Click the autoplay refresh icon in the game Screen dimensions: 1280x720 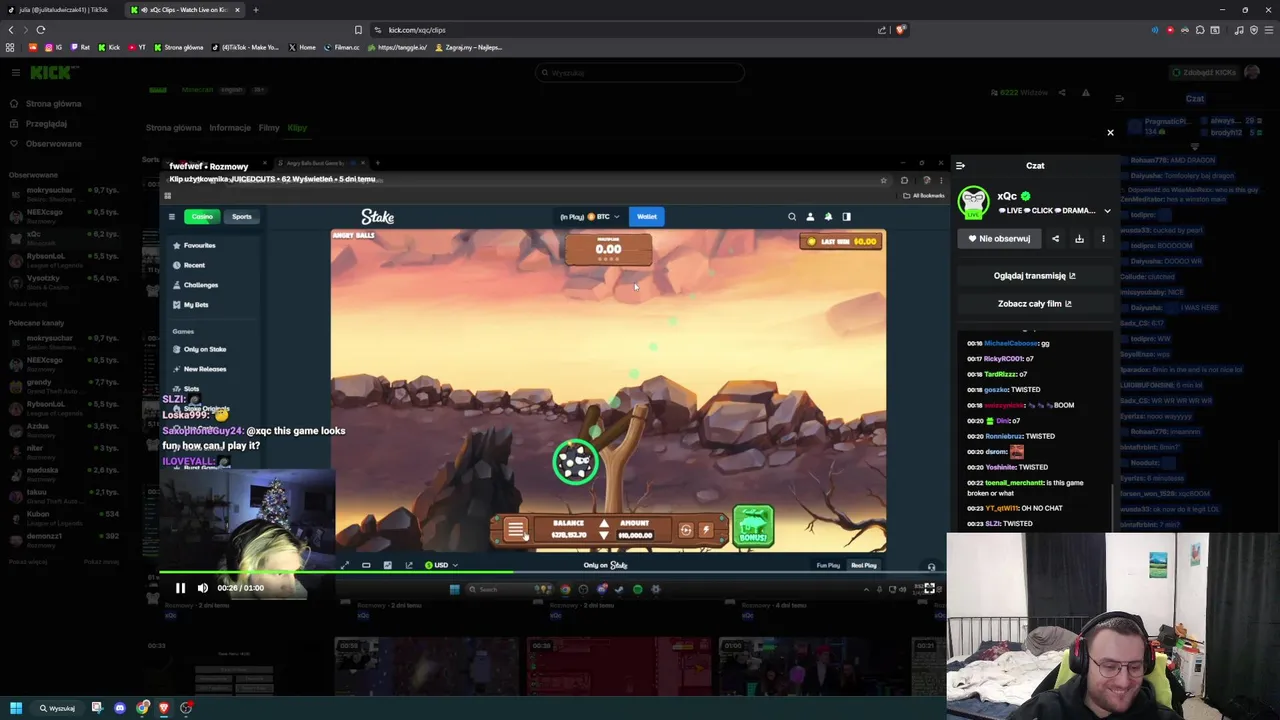(x=685, y=530)
